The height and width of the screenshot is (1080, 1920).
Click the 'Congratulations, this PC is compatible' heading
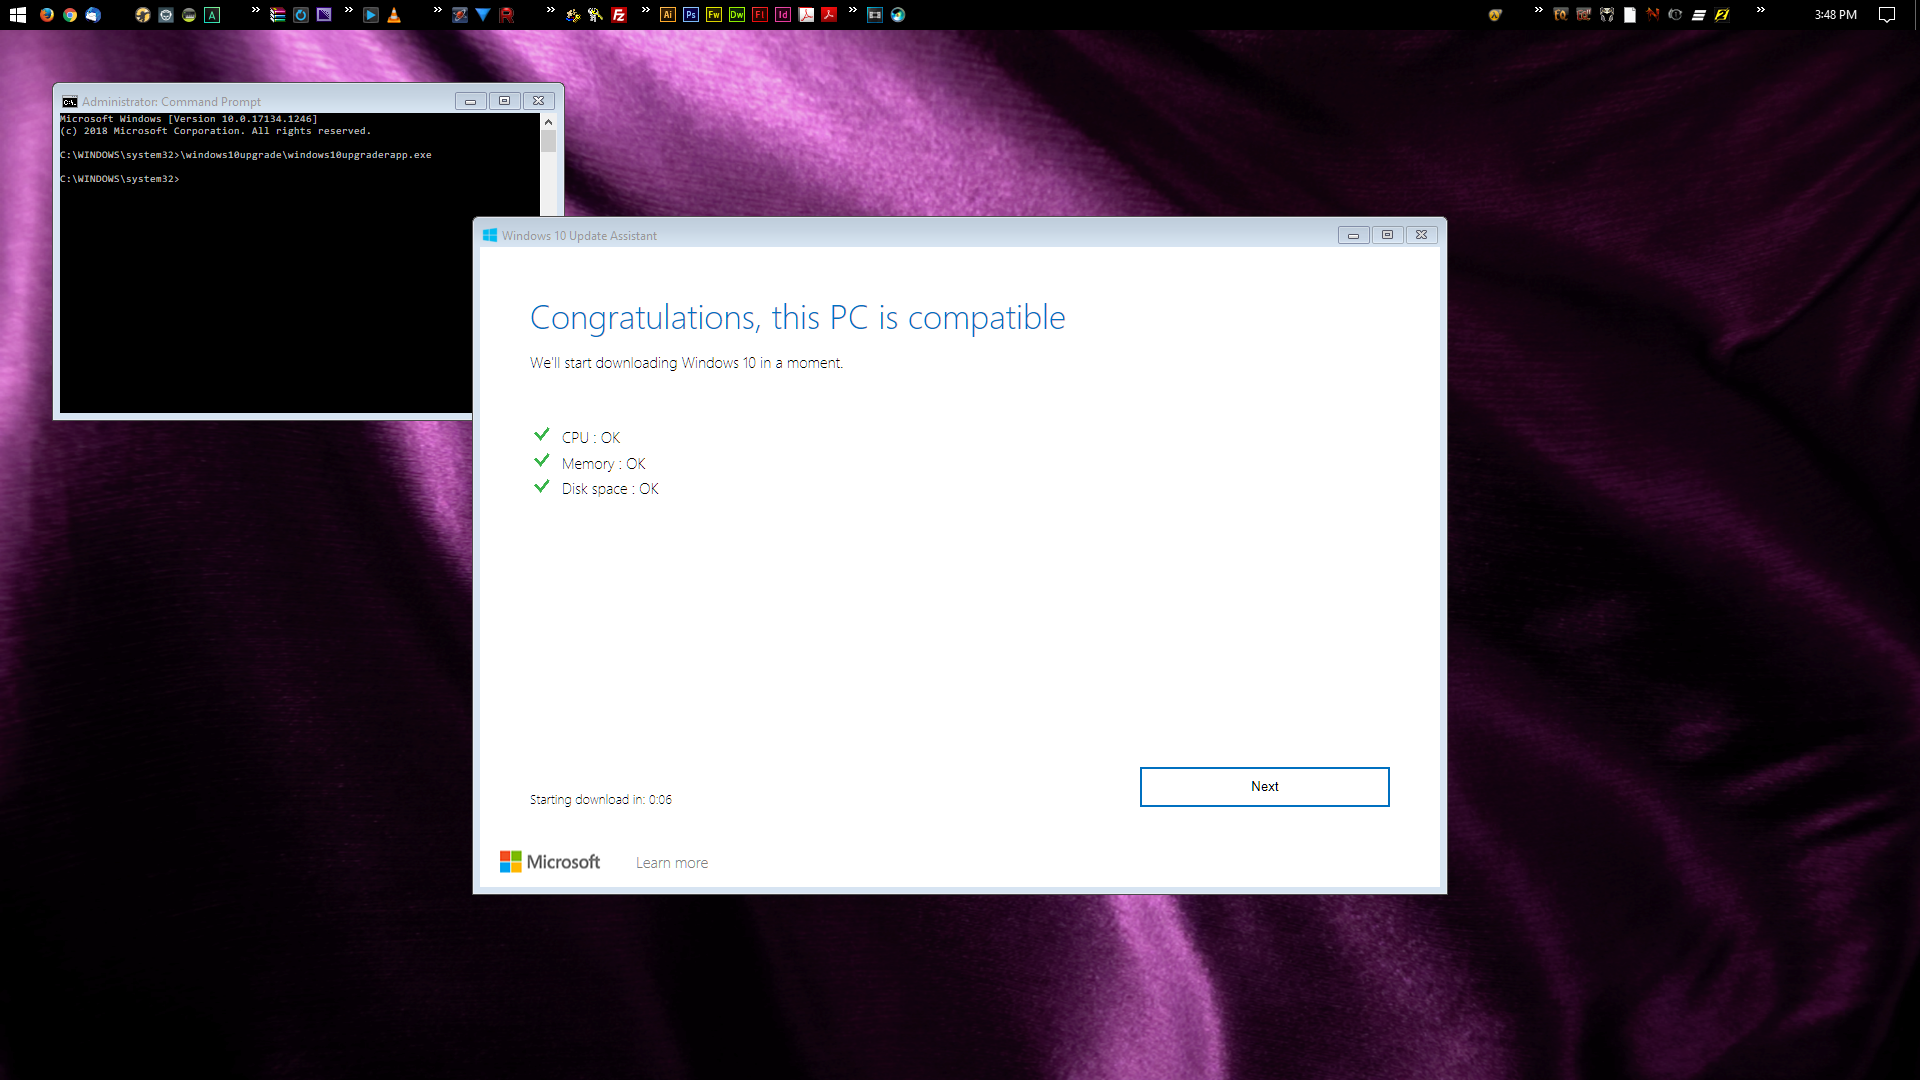click(797, 318)
